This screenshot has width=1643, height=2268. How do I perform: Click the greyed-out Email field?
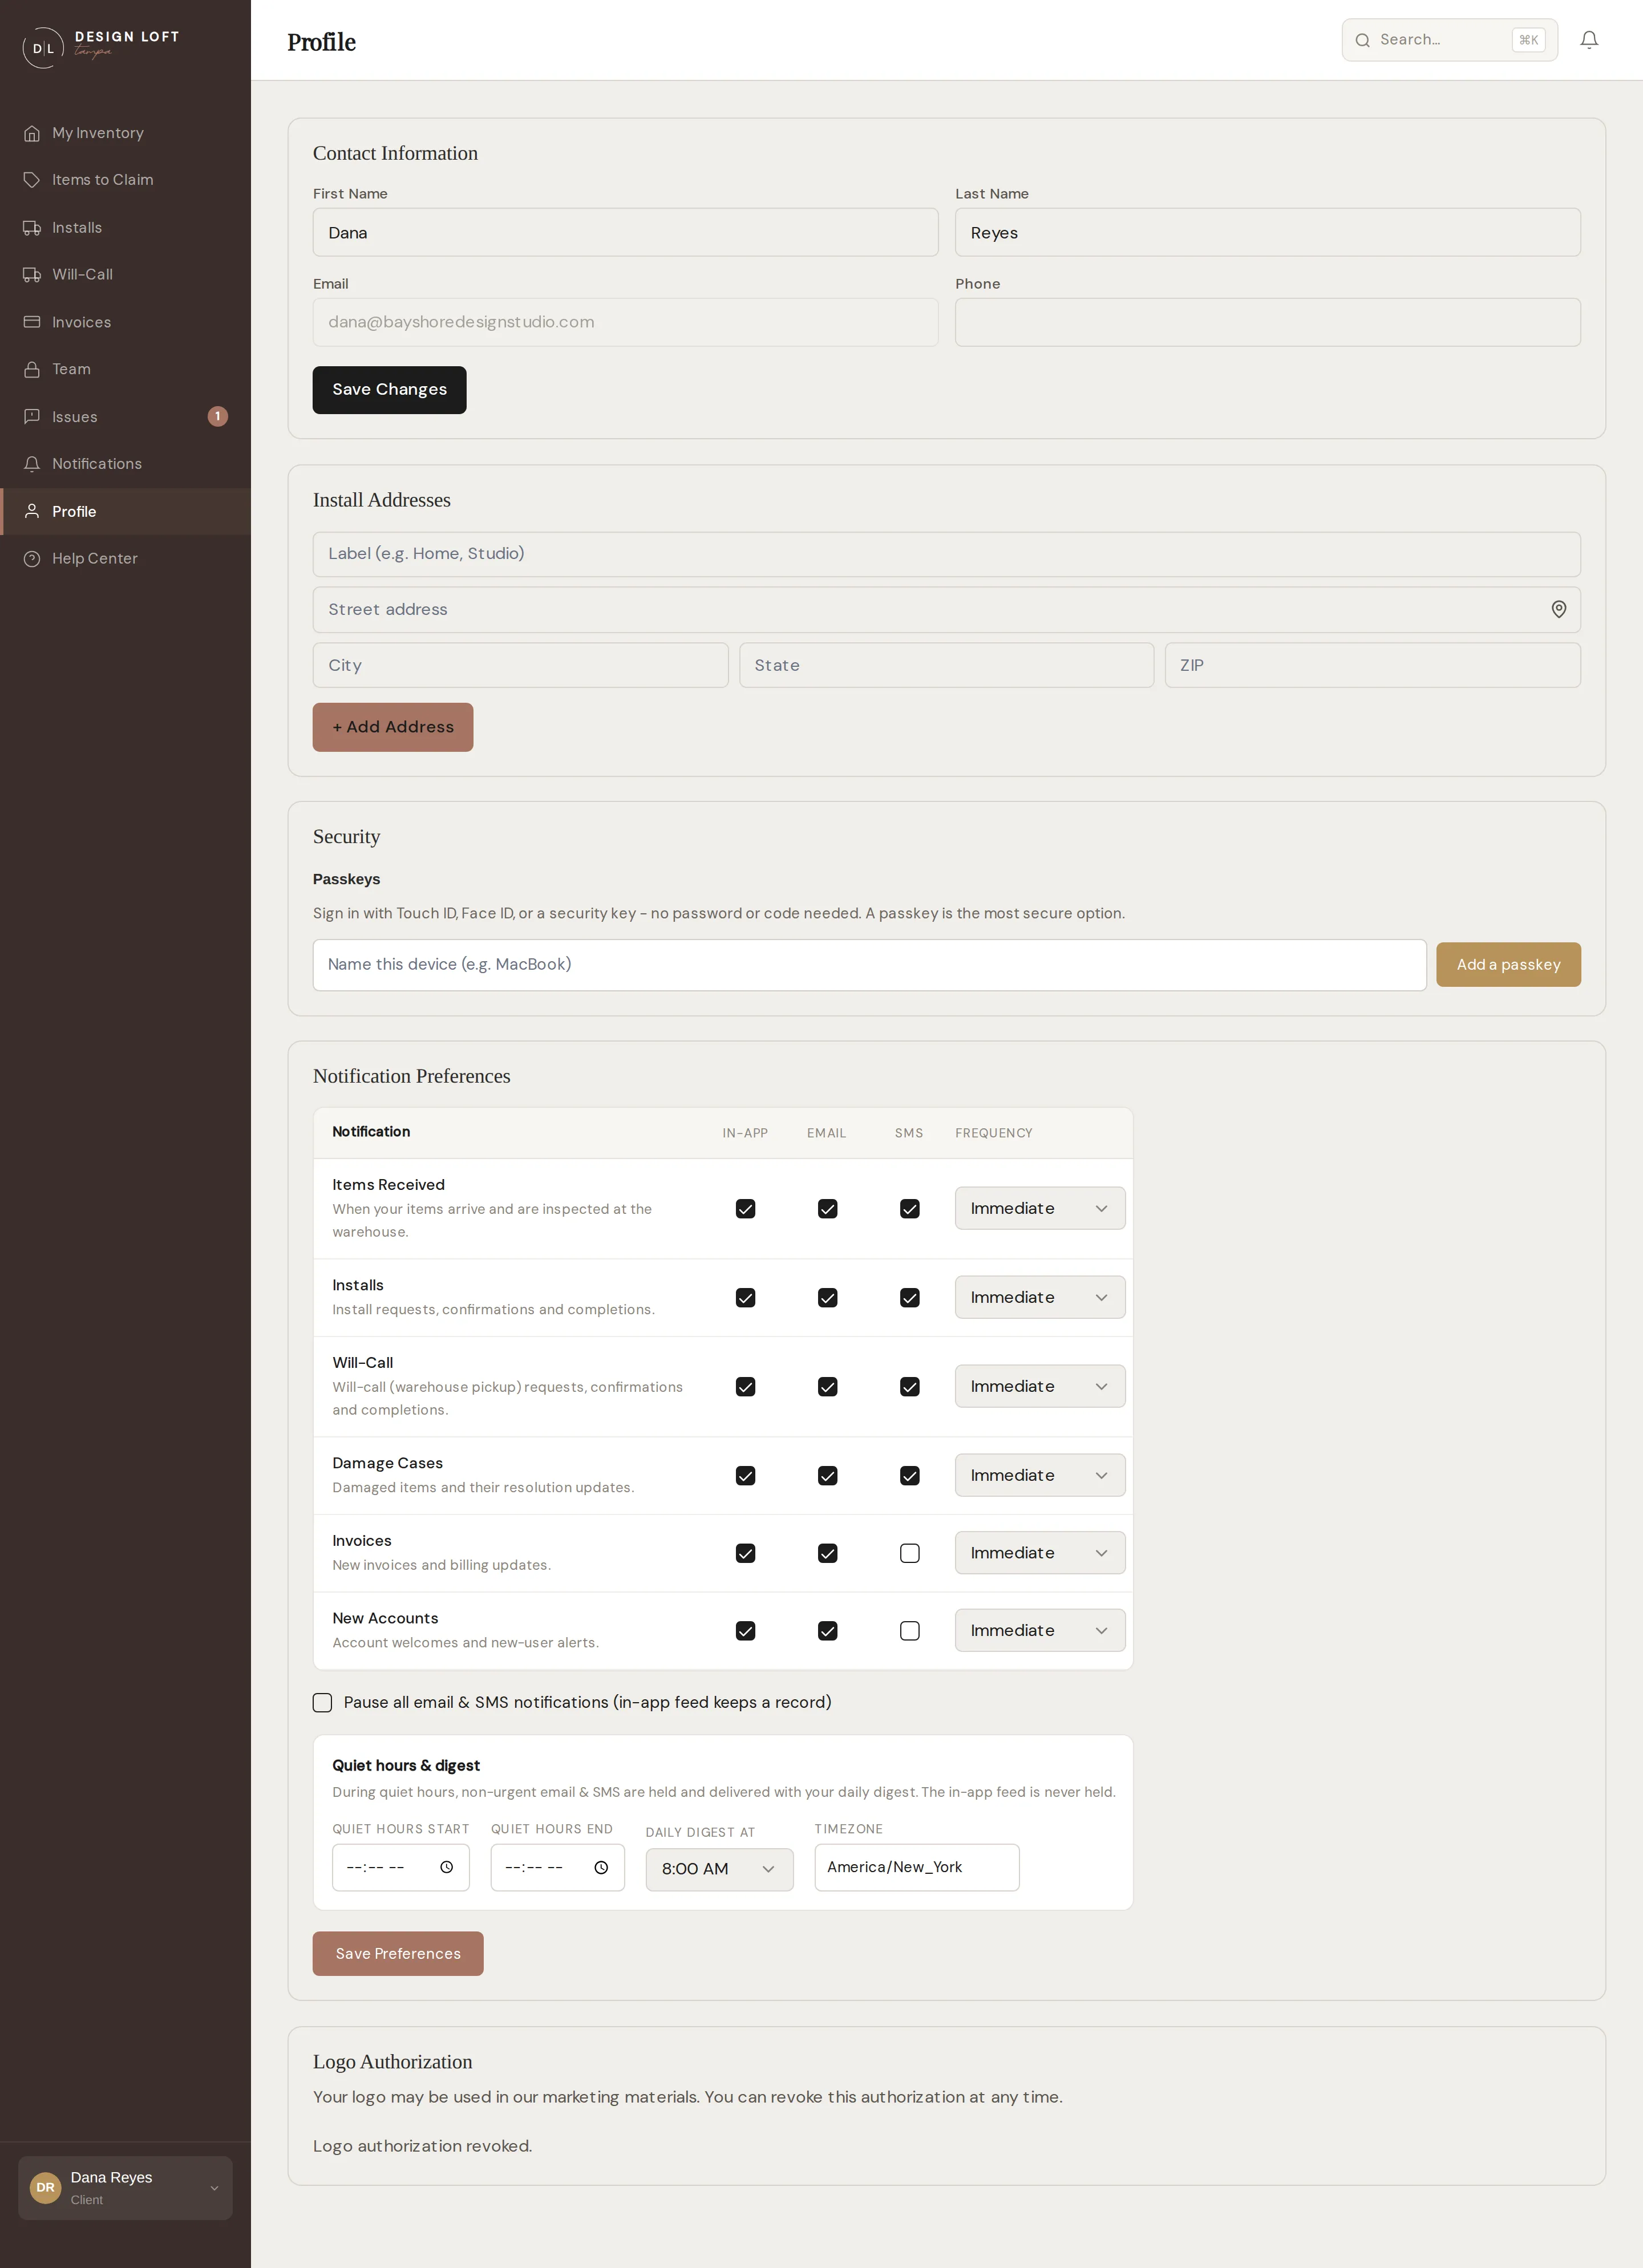click(x=625, y=323)
